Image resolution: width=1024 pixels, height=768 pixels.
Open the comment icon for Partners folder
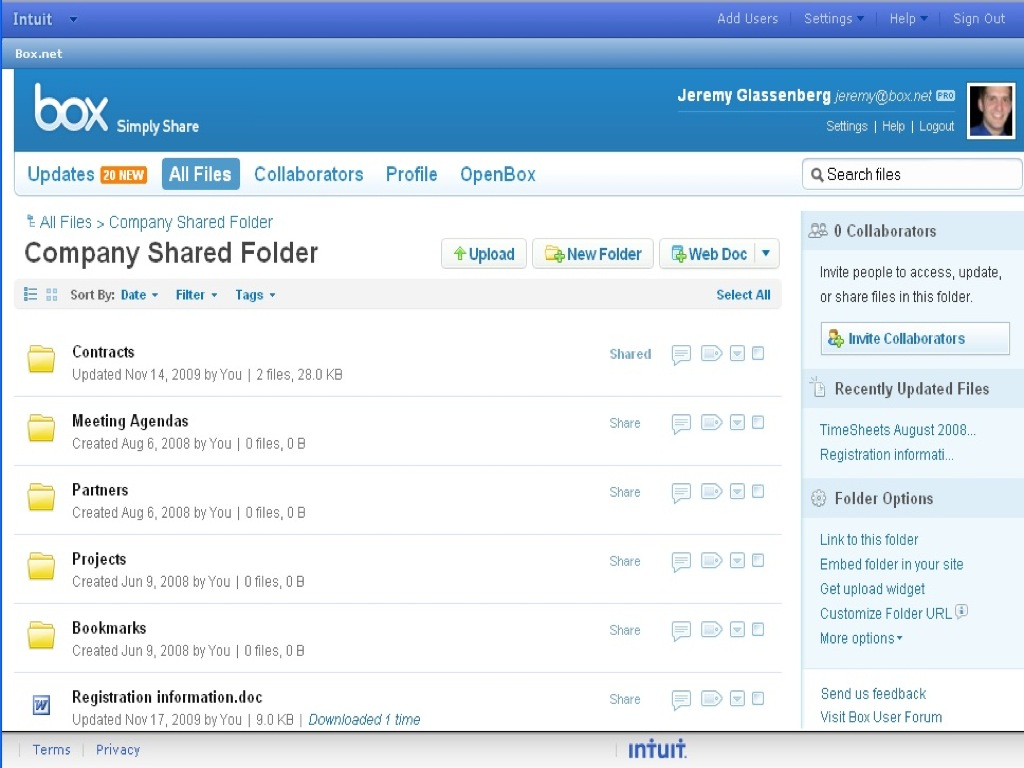tap(681, 492)
